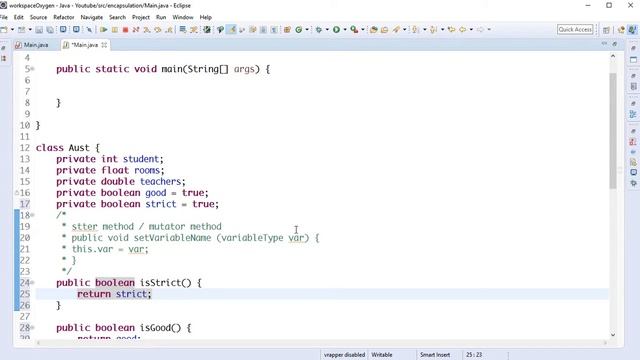Open the New file dropdown arrow
The image size is (640, 360).
(x=12, y=29)
